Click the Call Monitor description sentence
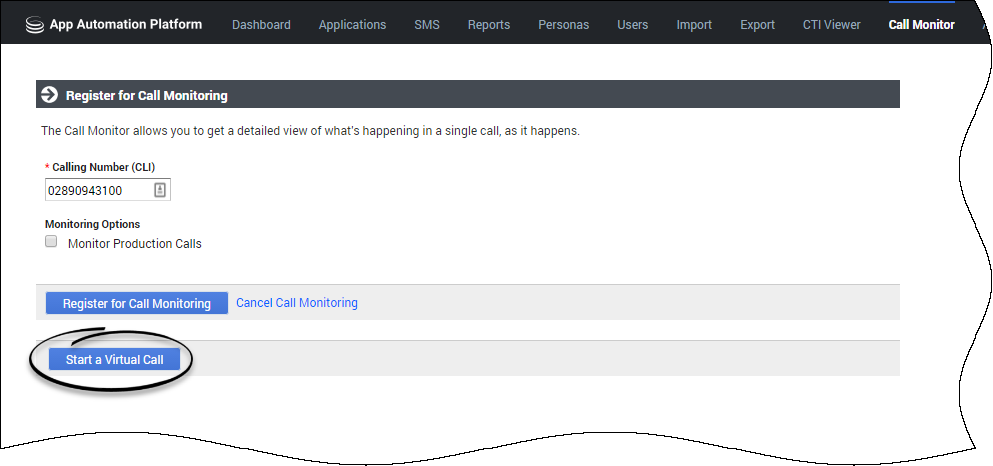993x466 pixels. (x=310, y=132)
